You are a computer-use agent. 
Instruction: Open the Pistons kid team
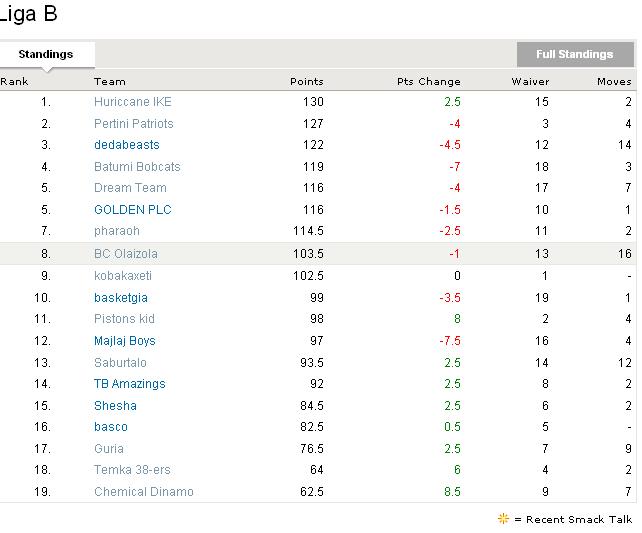(124, 319)
